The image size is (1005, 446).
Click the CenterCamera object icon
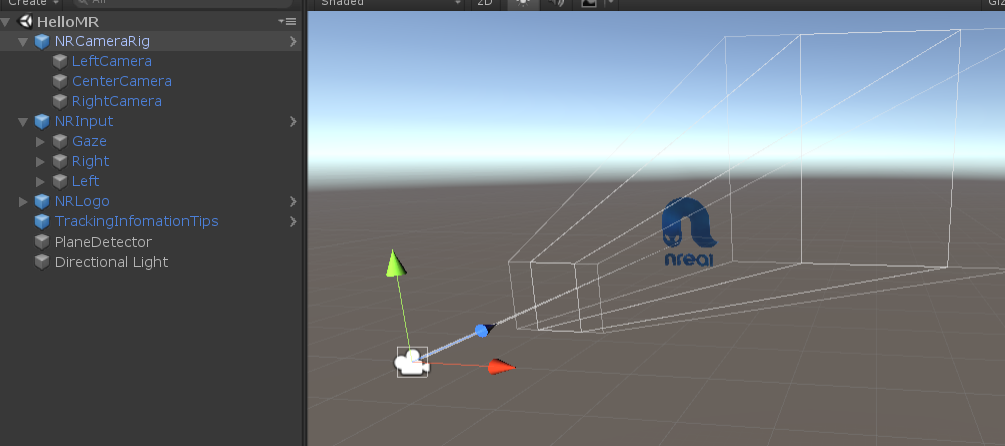(x=60, y=81)
